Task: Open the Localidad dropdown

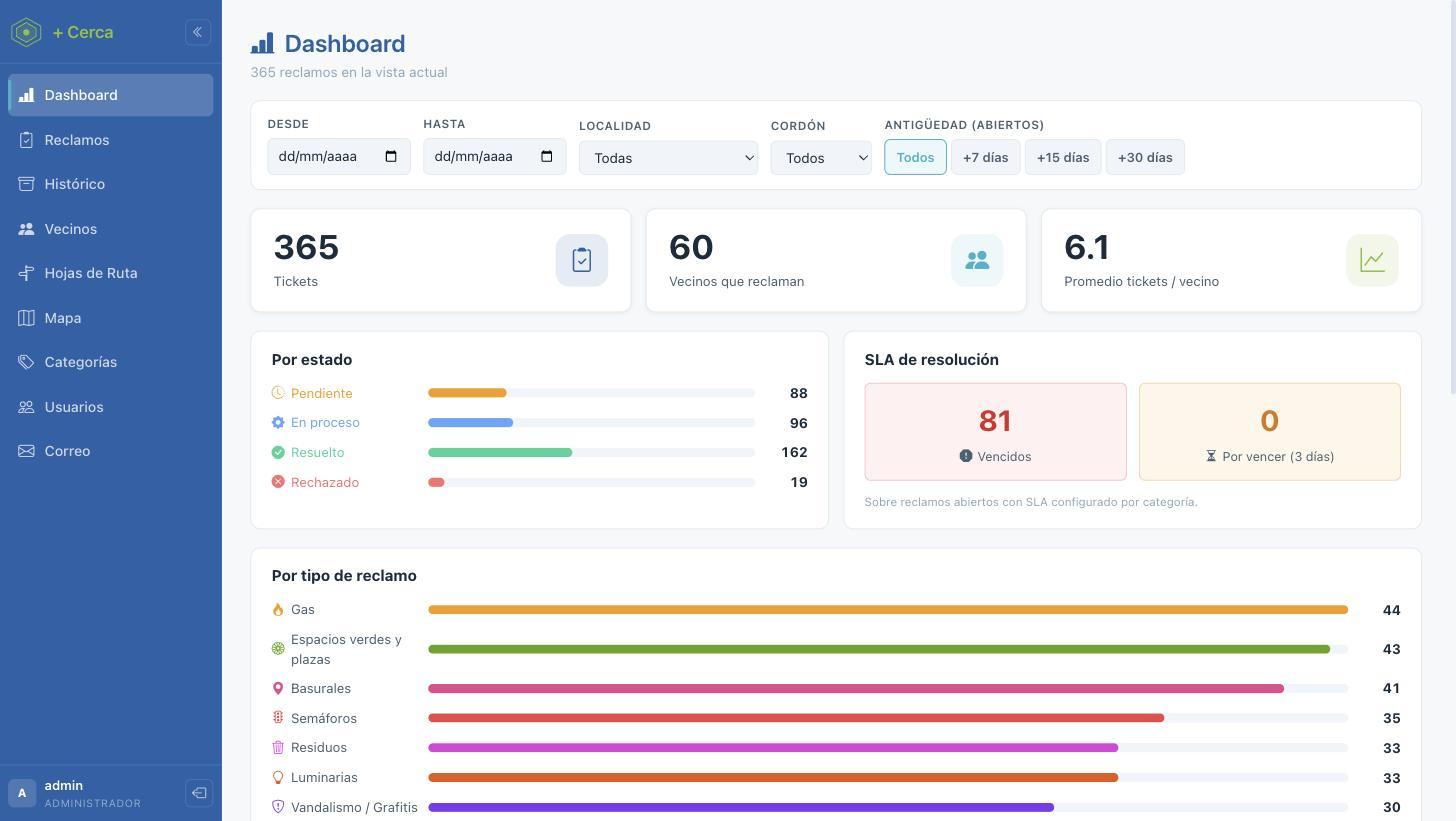Action: click(x=668, y=158)
